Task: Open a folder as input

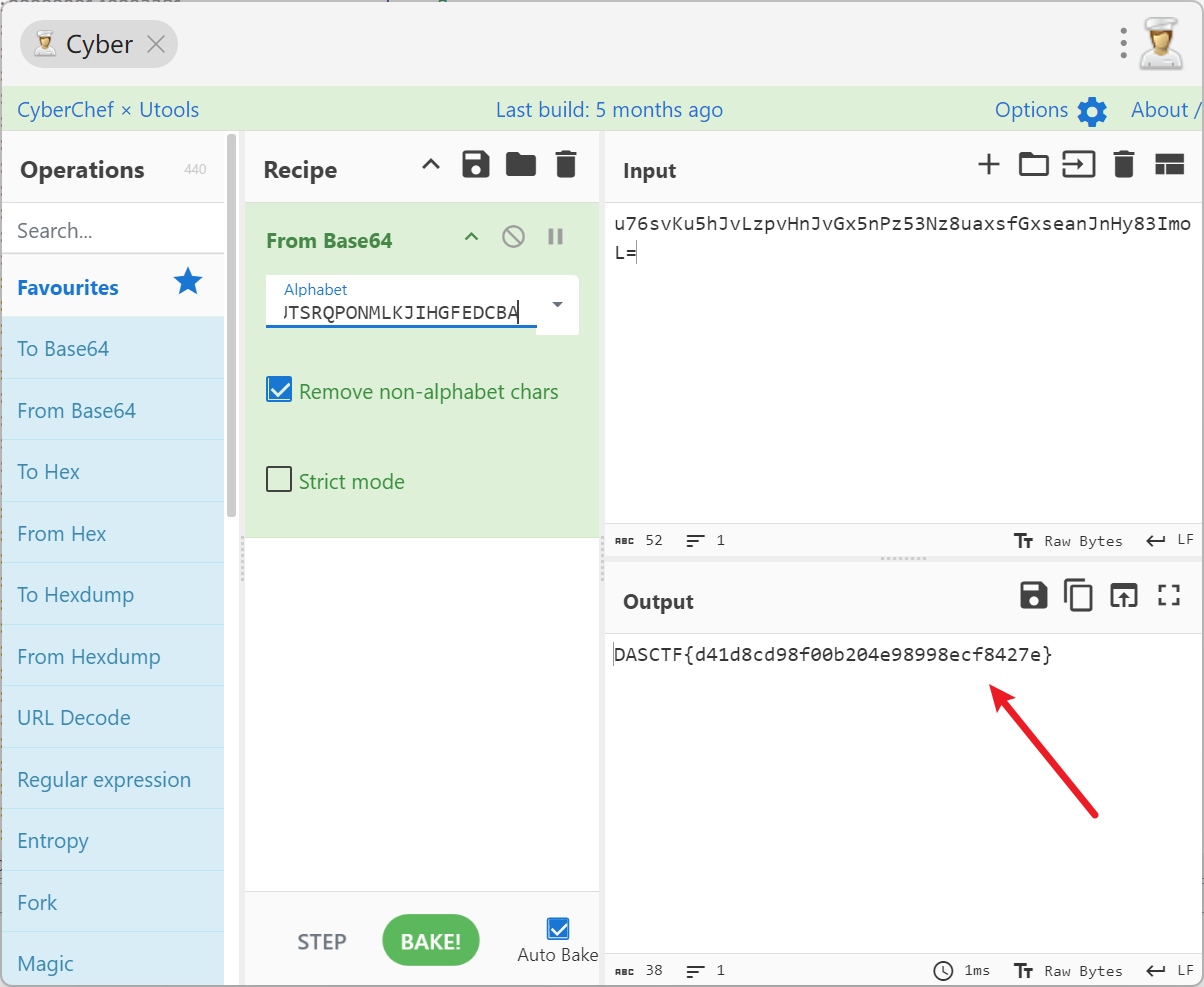Action: 1033,165
